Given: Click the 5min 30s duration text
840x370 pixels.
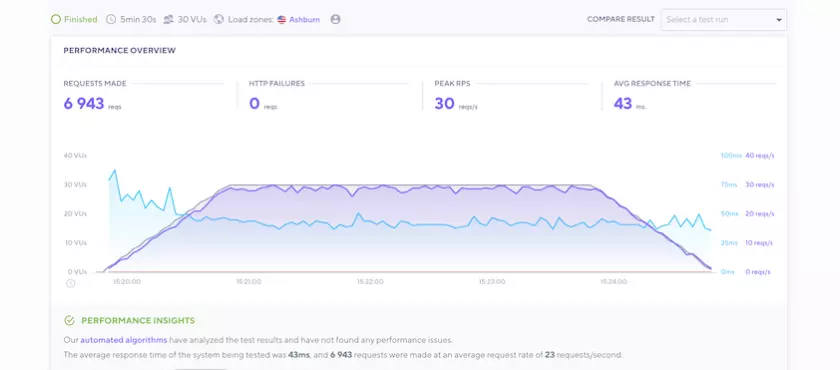Looking at the screenshot, I should coord(138,19).
